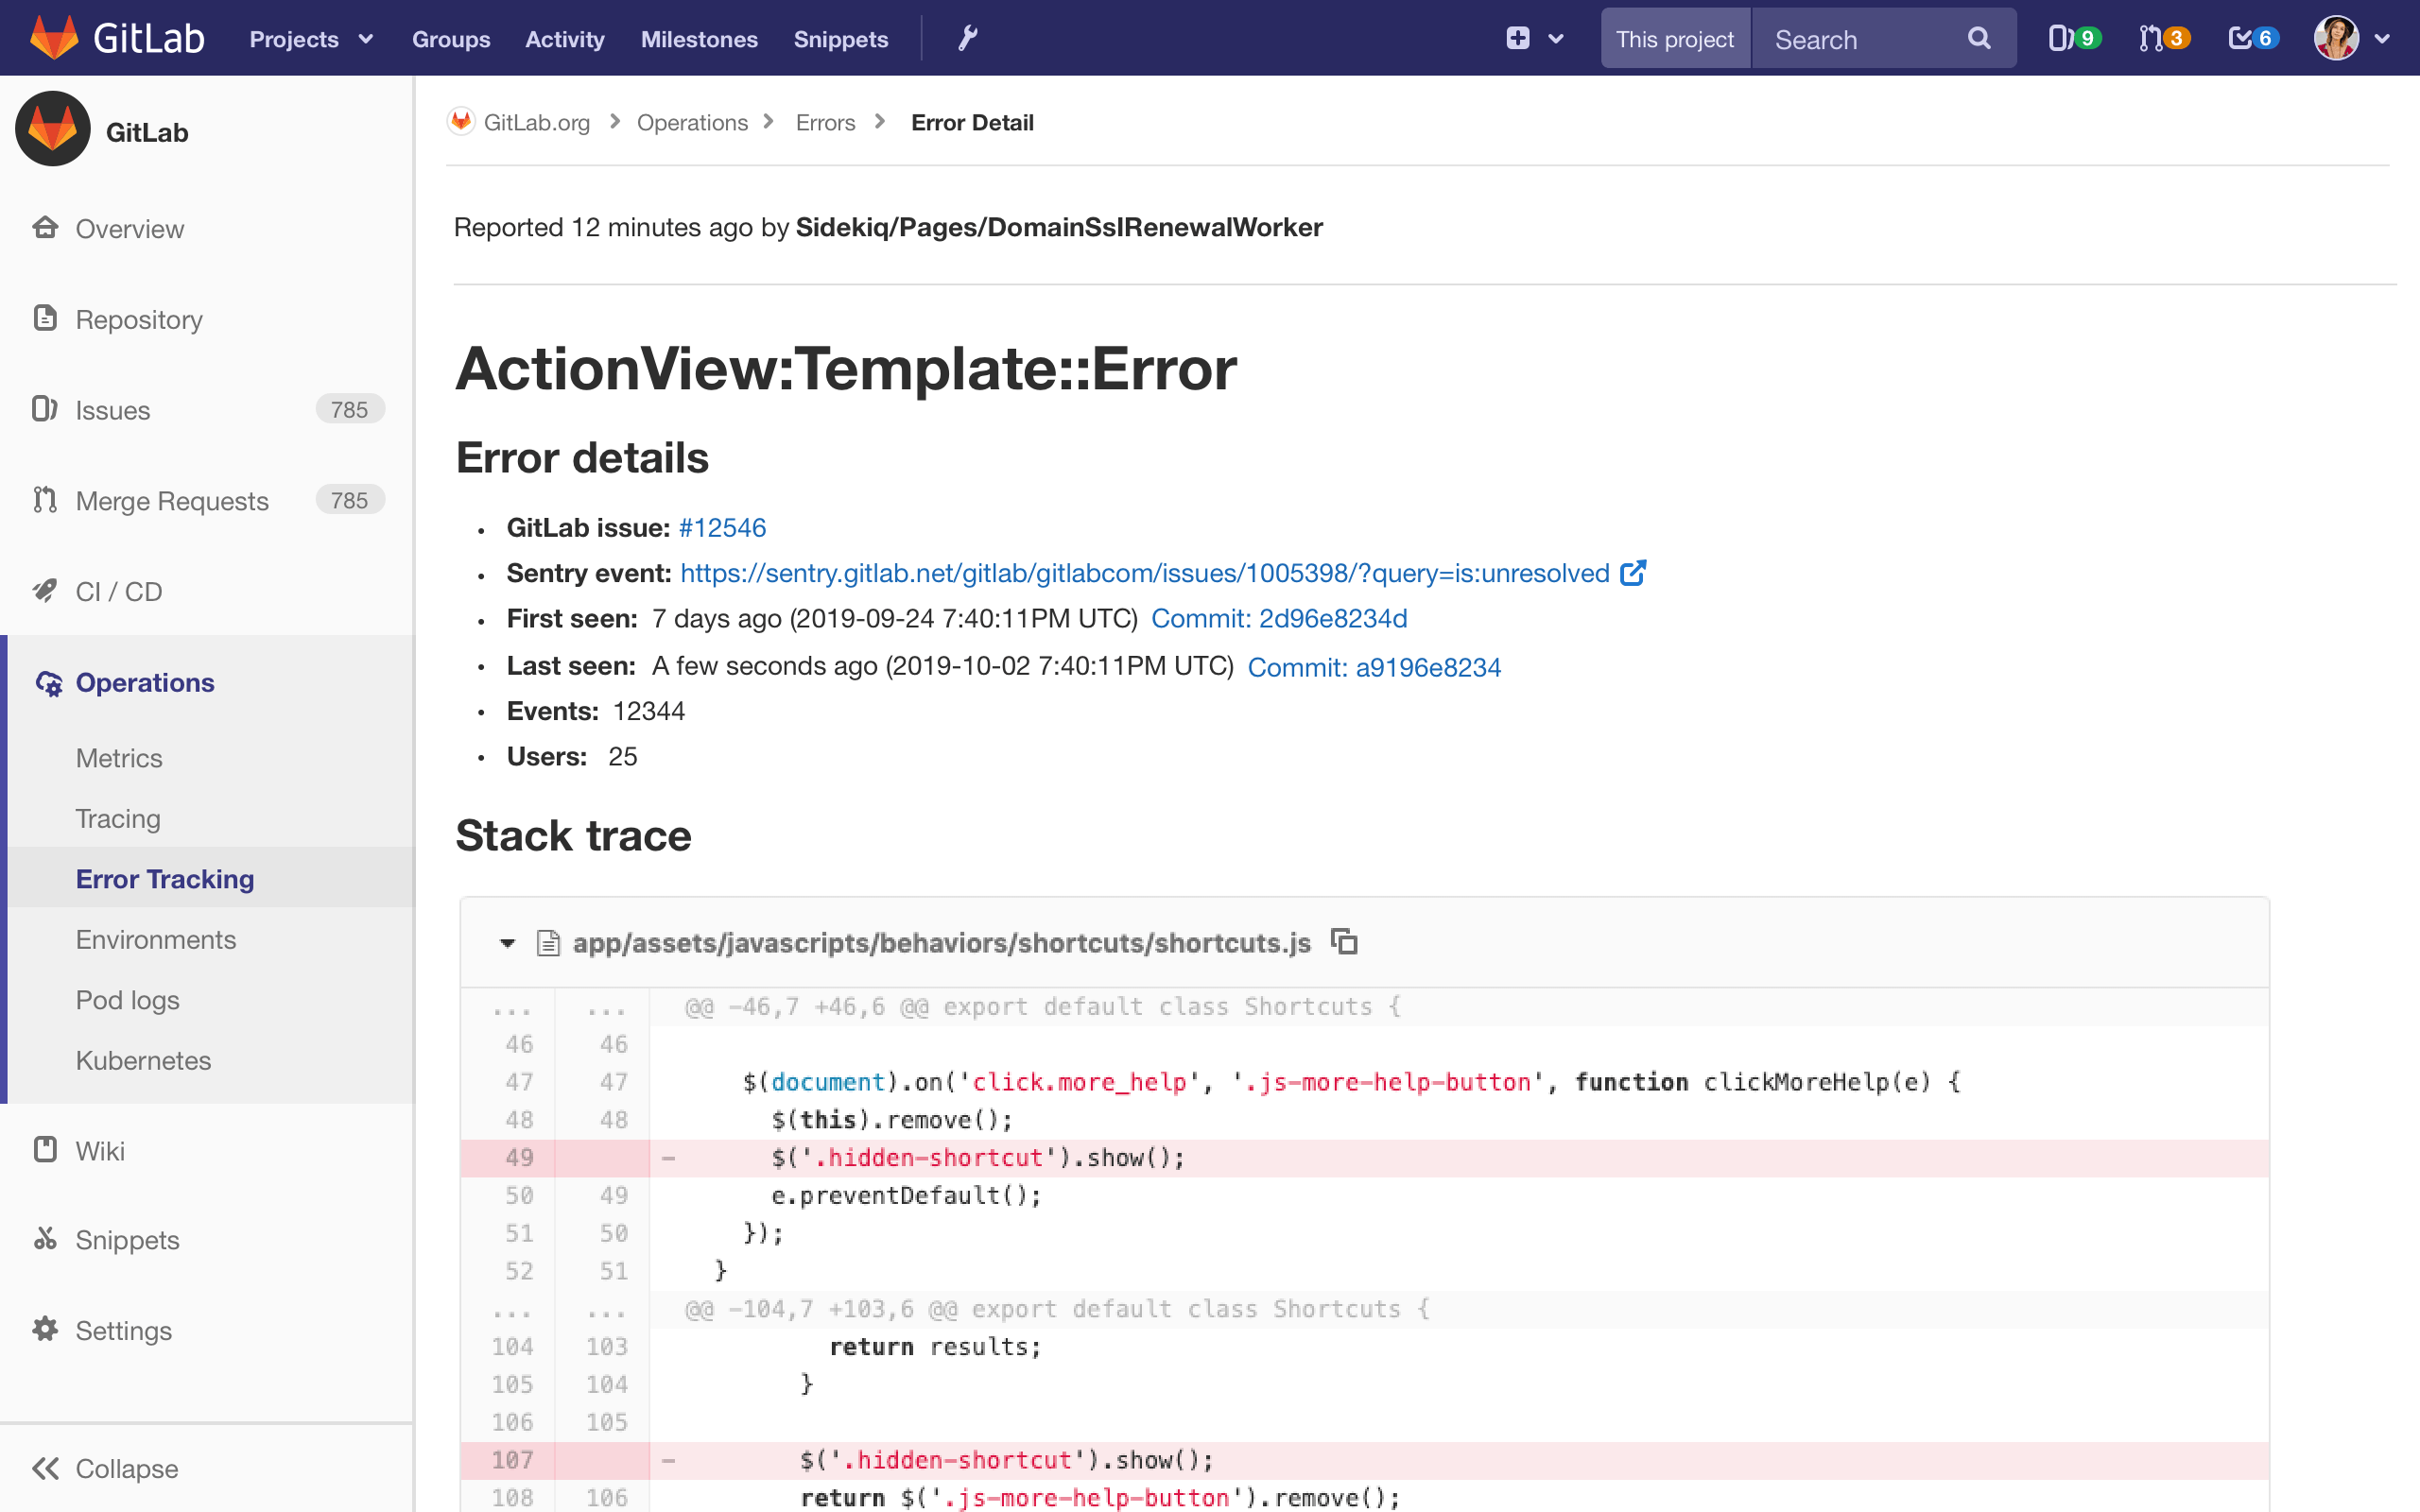Click the Operations gear-cloud icon
Image resolution: width=2420 pixels, height=1512 pixels.
49,683
